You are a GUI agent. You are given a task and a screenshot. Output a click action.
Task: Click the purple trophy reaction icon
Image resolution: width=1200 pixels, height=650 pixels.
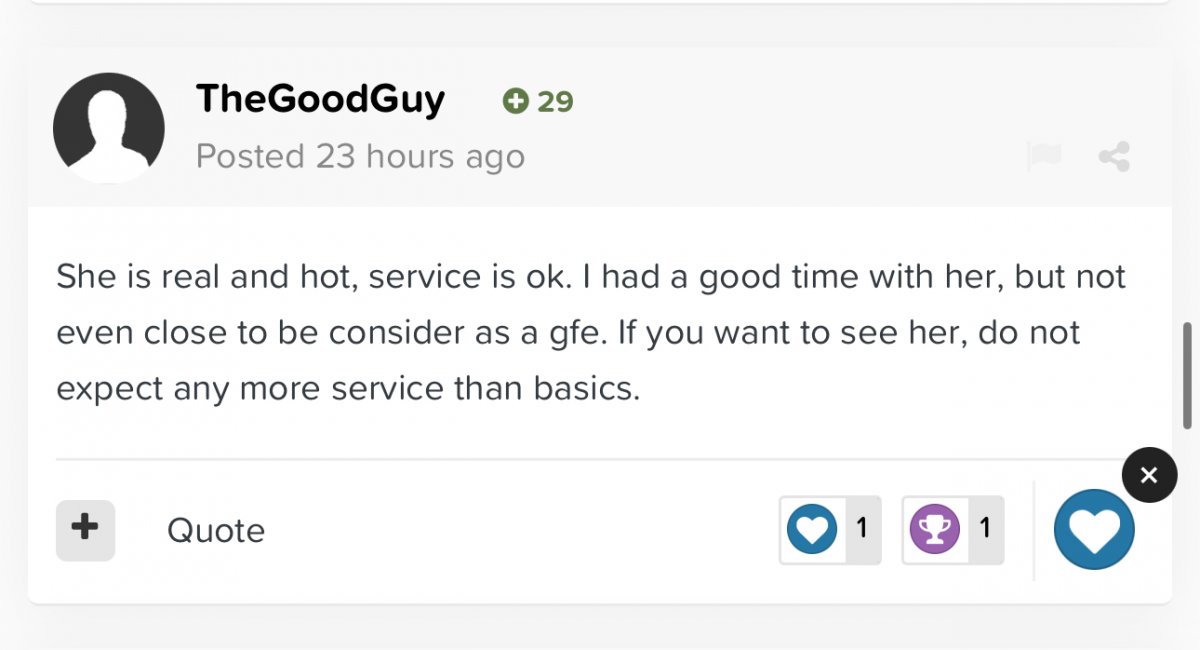point(935,529)
